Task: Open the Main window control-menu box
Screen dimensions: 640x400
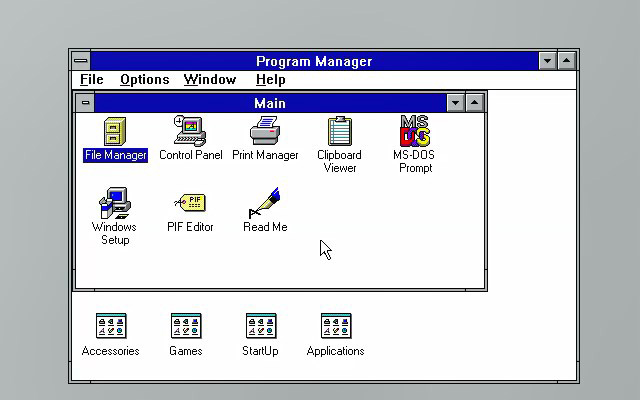Action: click(x=86, y=103)
